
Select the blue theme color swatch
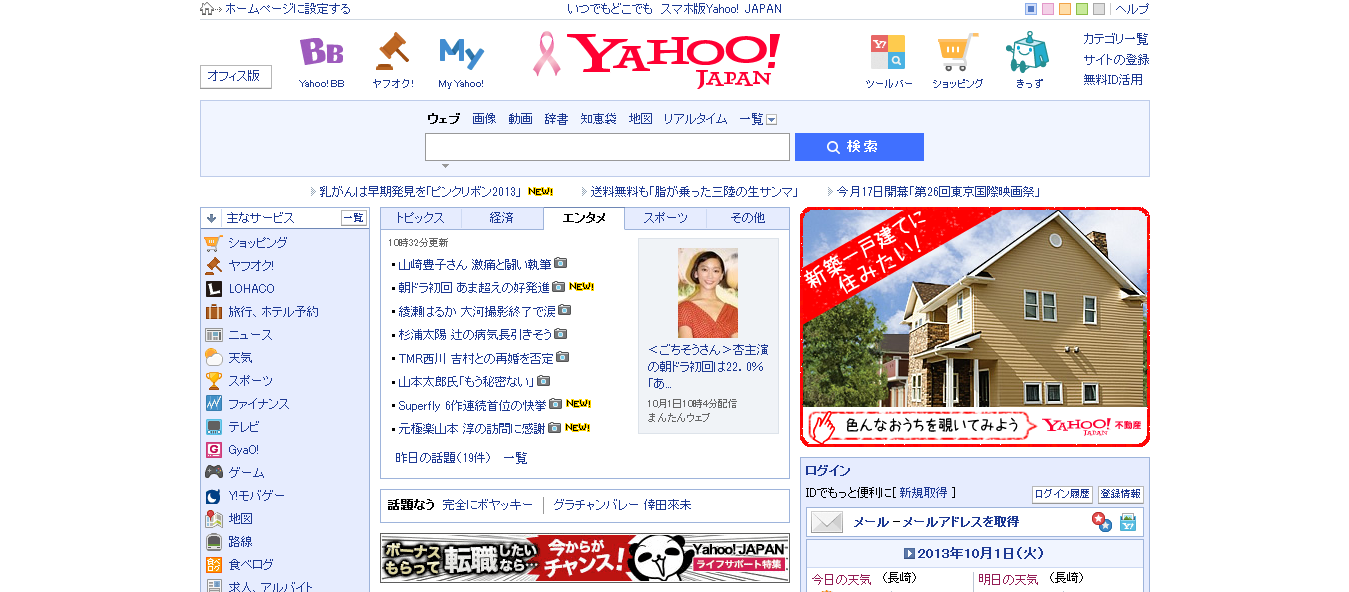1031,9
